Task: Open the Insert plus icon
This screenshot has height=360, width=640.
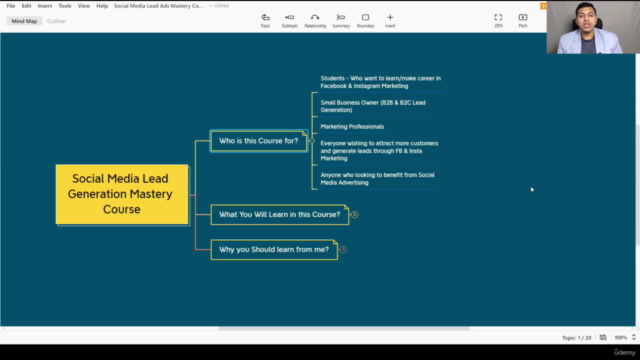Action: [390, 18]
